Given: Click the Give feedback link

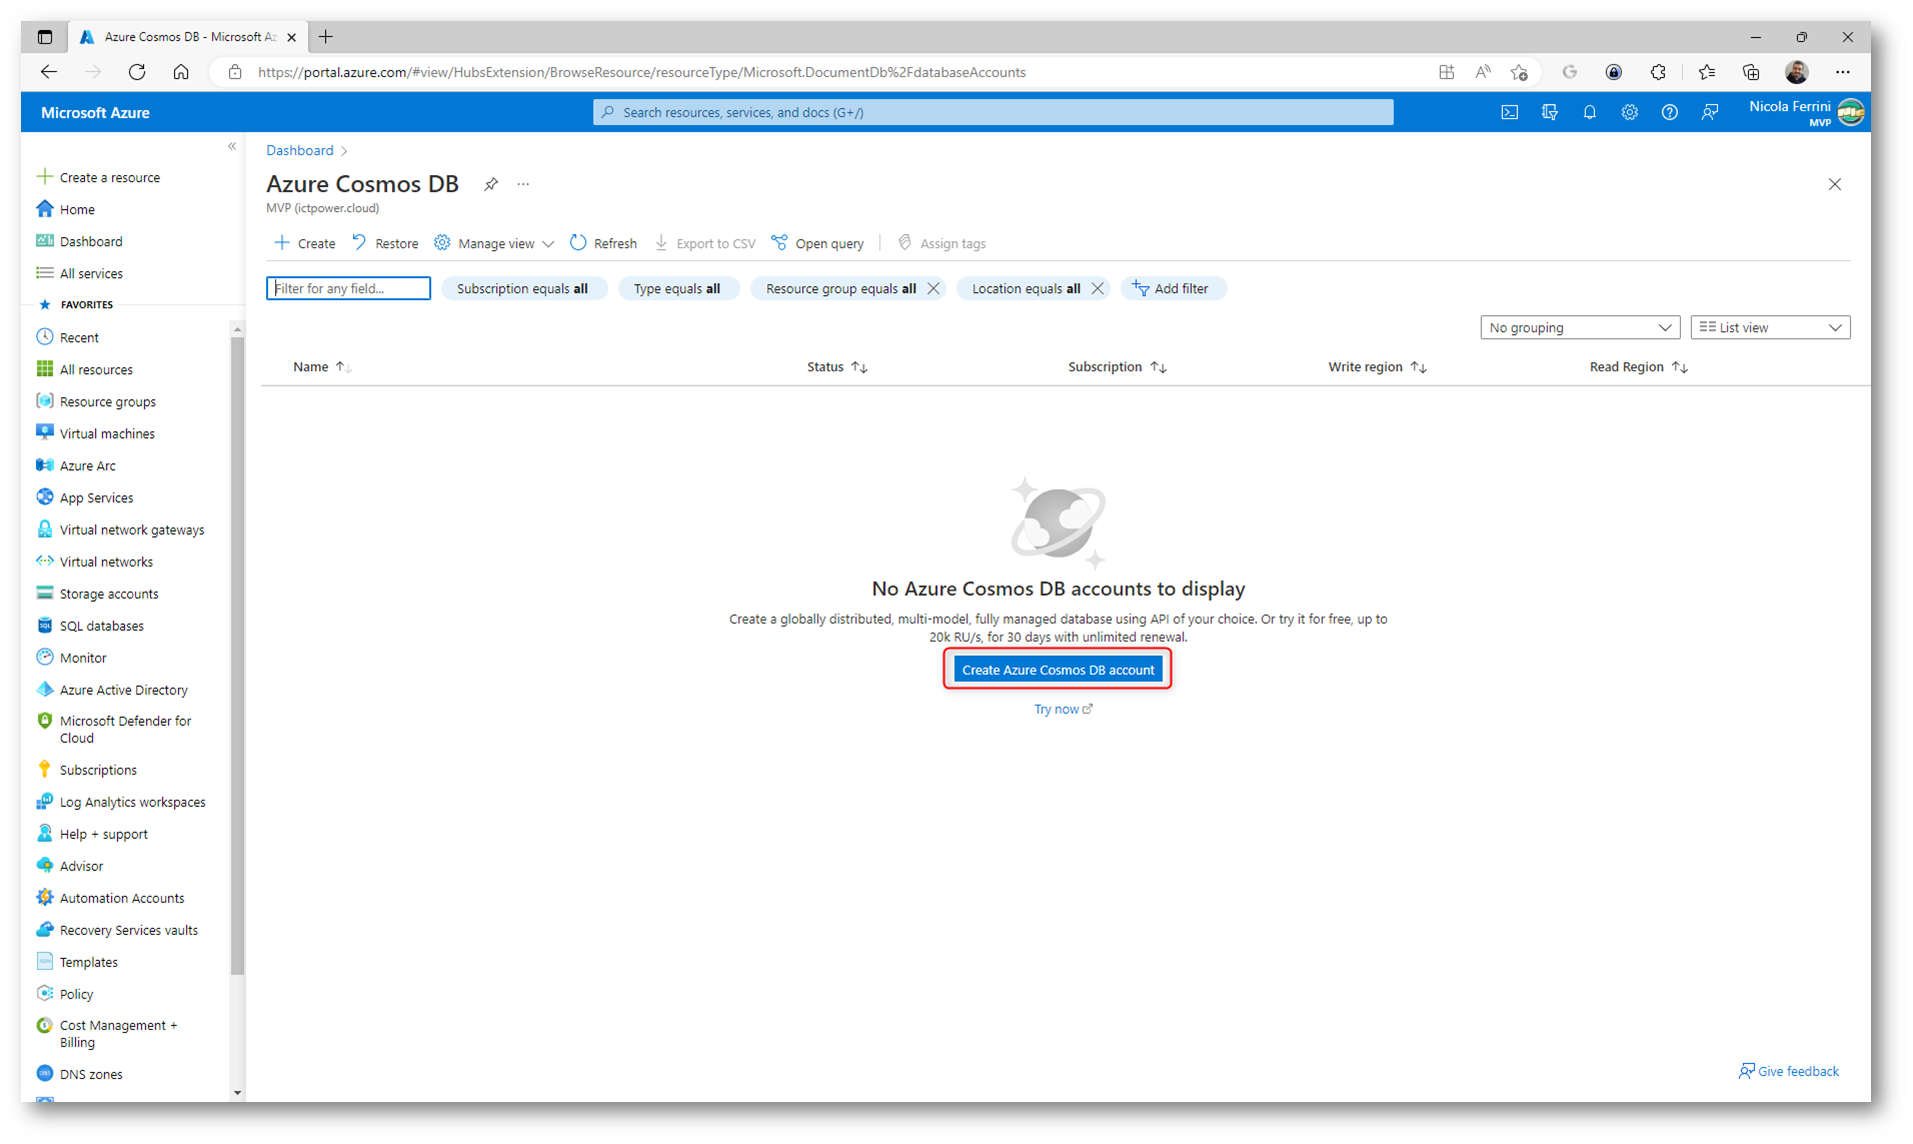Looking at the screenshot, I should coord(1788,1071).
